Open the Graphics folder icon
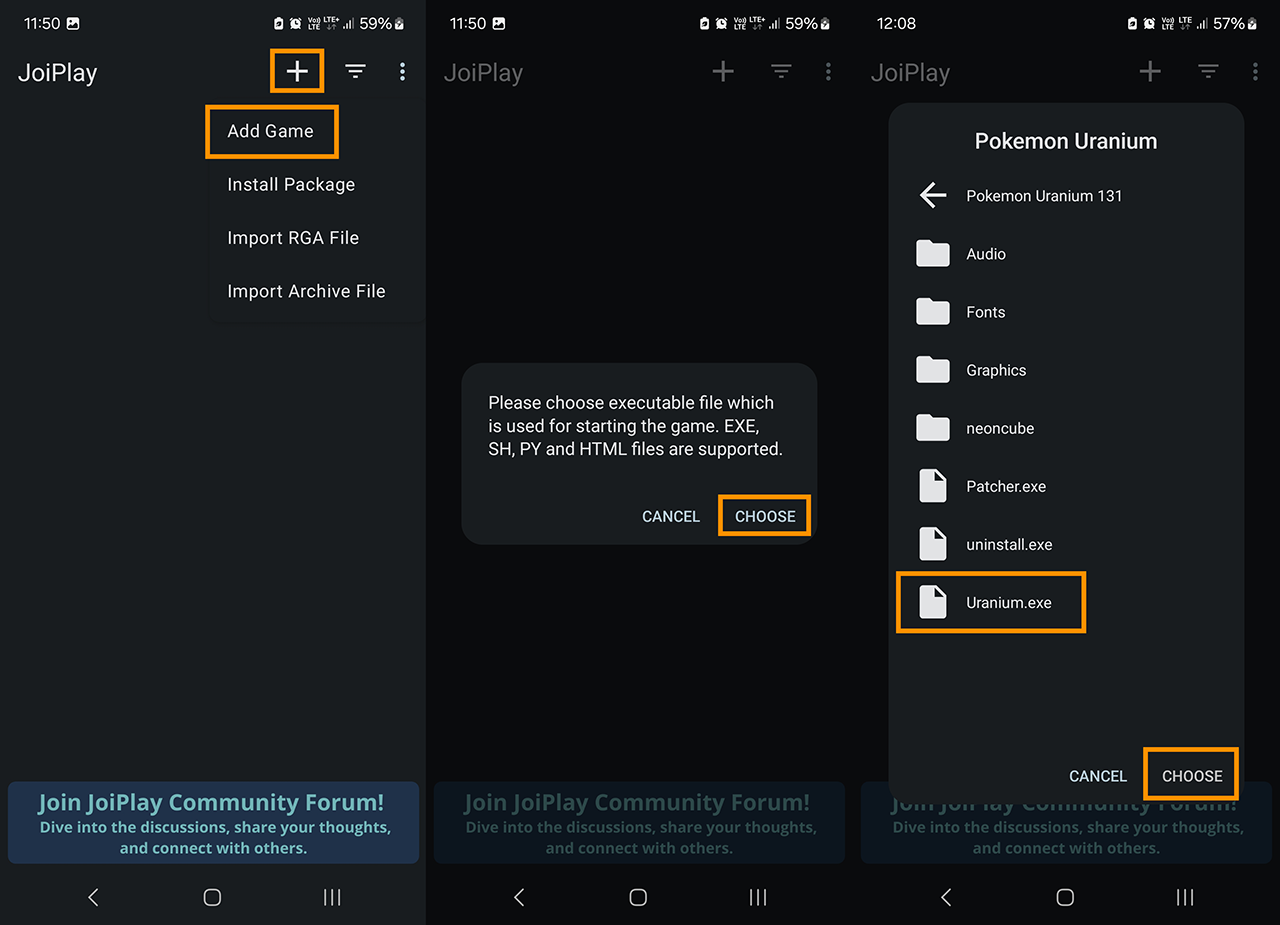The width and height of the screenshot is (1280, 925). 932,370
